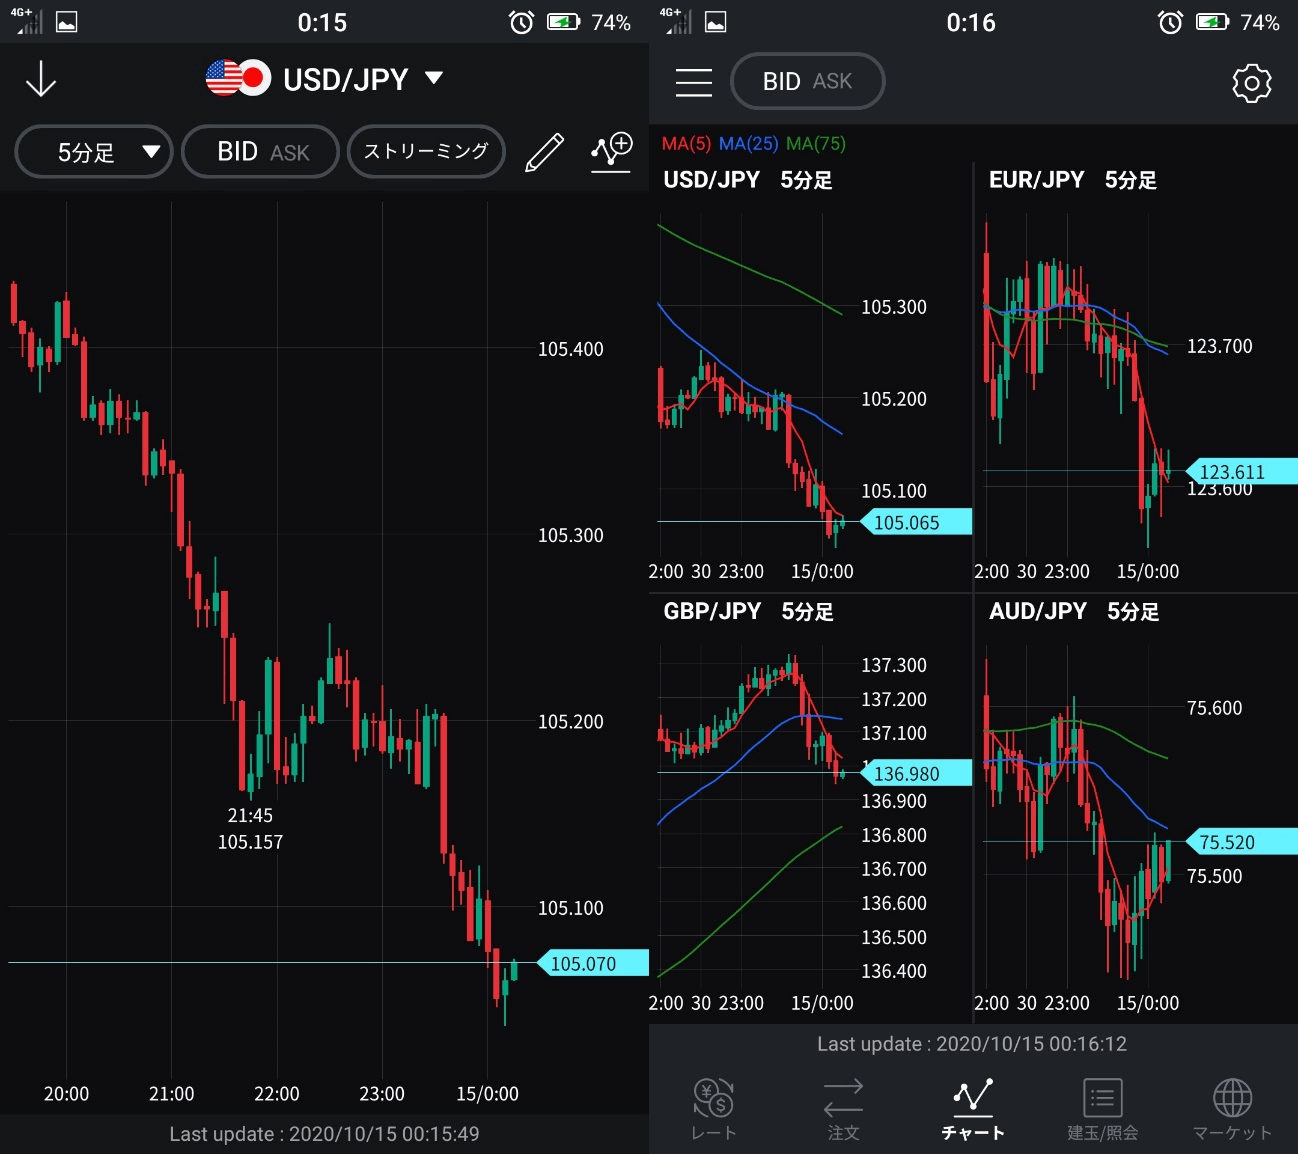Toggle the ストリーミング streaming mode
The image size is (1298, 1154).
[426, 152]
